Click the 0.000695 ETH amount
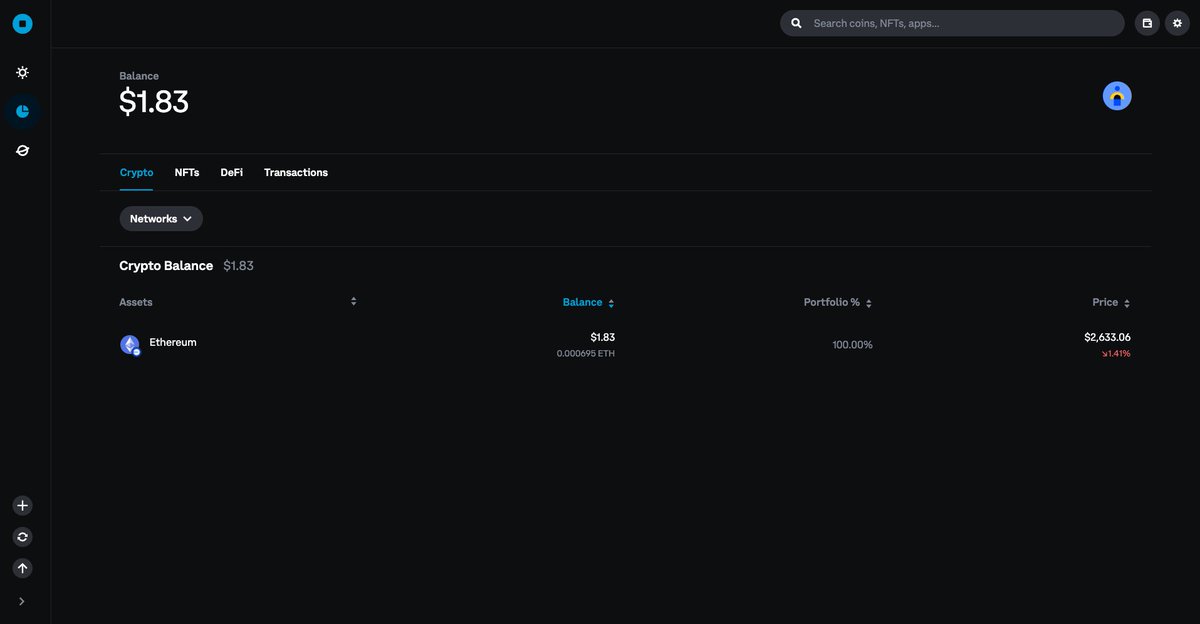 (x=586, y=354)
